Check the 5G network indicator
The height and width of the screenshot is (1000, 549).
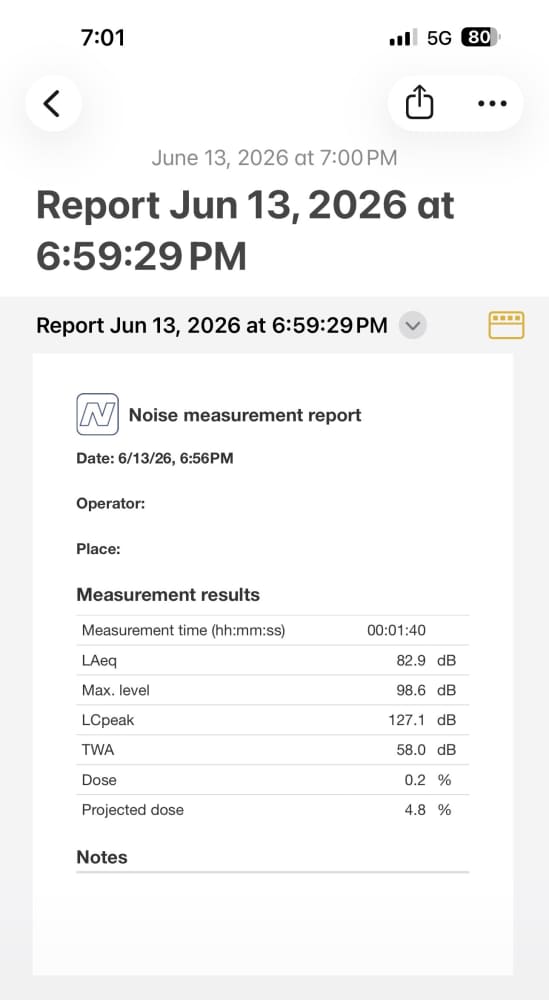click(439, 38)
